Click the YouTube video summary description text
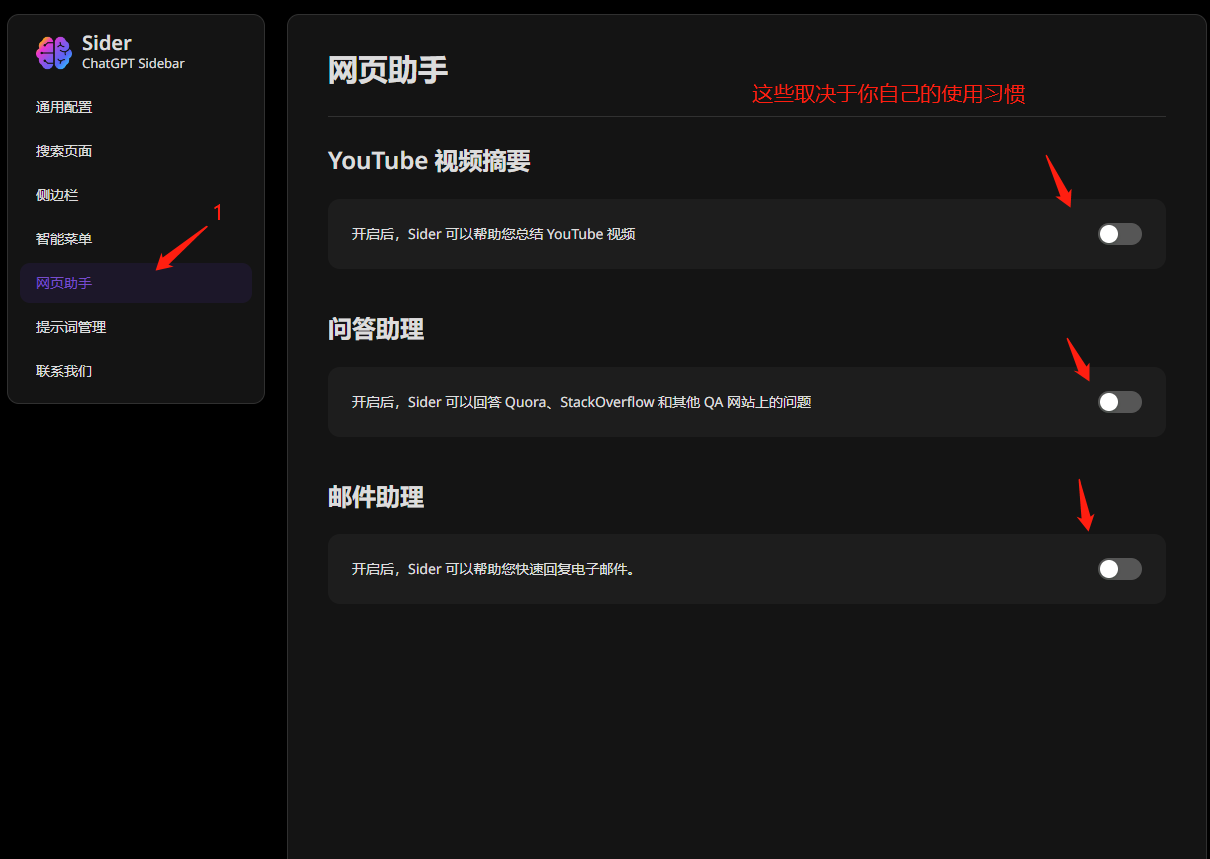This screenshot has height=859, width=1210. pyautogui.click(x=493, y=234)
